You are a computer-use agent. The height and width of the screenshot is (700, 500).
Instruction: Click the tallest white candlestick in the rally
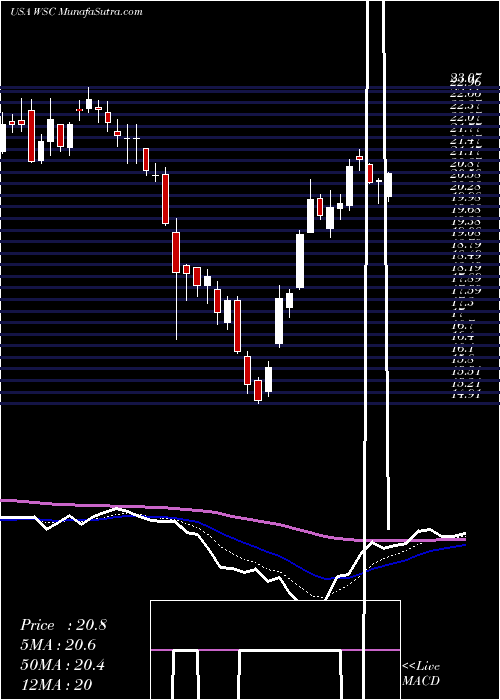coord(300,261)
